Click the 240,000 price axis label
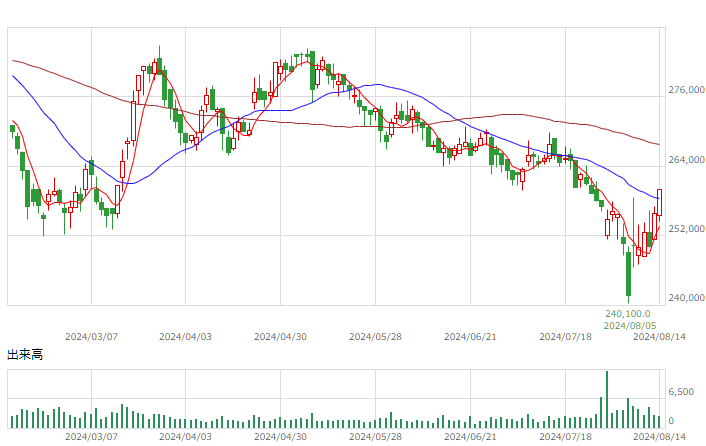The image size is (706, 446). tap(686, 297)
